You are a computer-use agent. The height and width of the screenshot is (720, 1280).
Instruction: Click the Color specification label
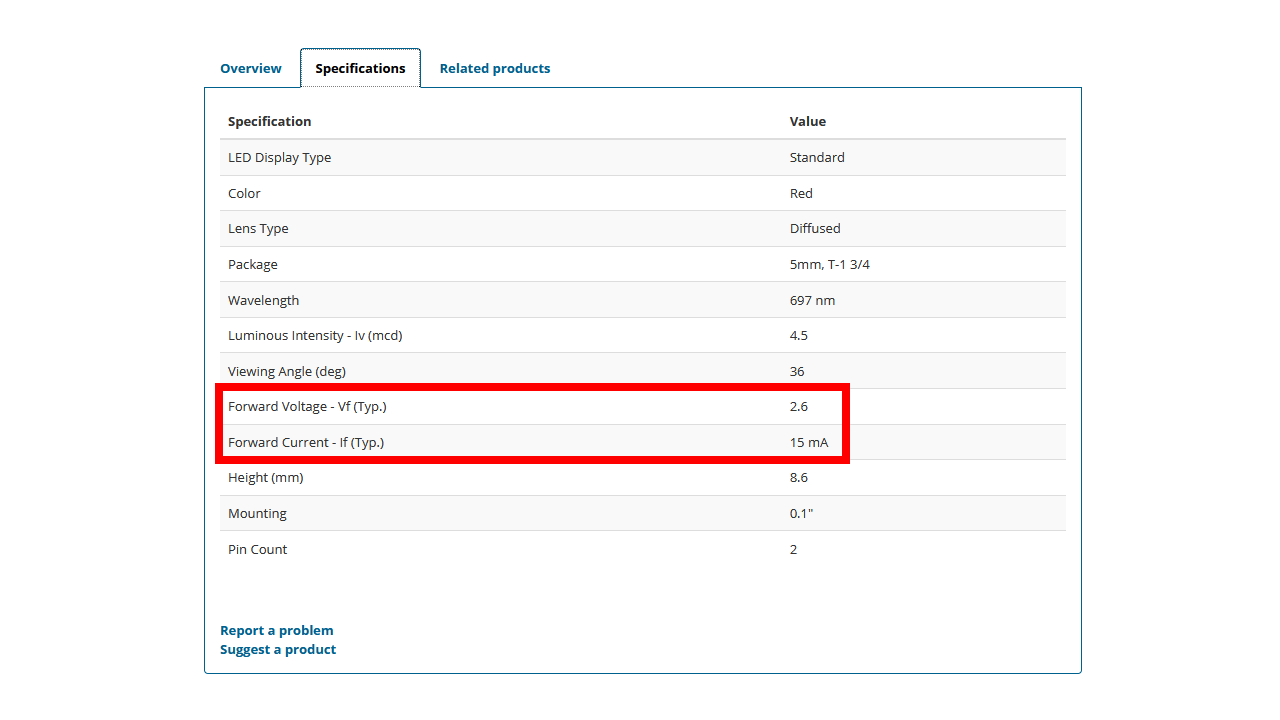coord(244,193)
